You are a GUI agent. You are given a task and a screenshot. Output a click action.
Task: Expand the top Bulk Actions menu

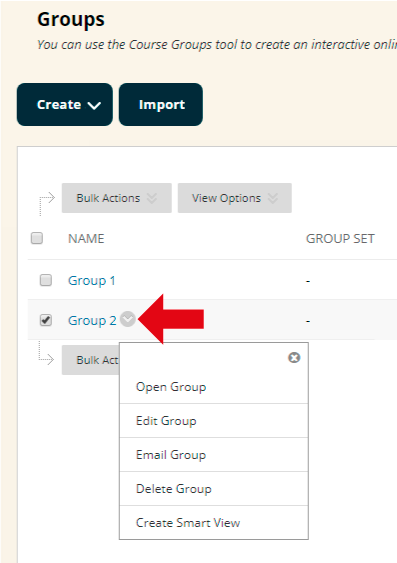tap(117, 198)
